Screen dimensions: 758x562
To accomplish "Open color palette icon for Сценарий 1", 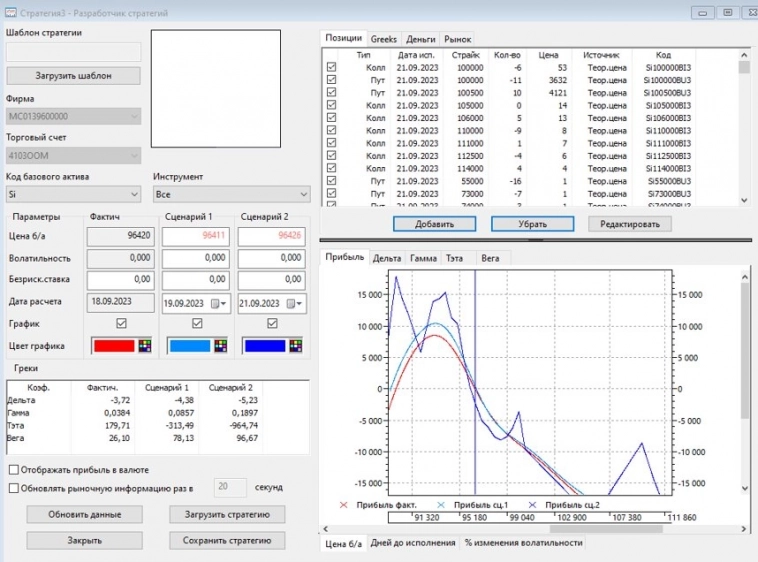I will click(220, 346).
